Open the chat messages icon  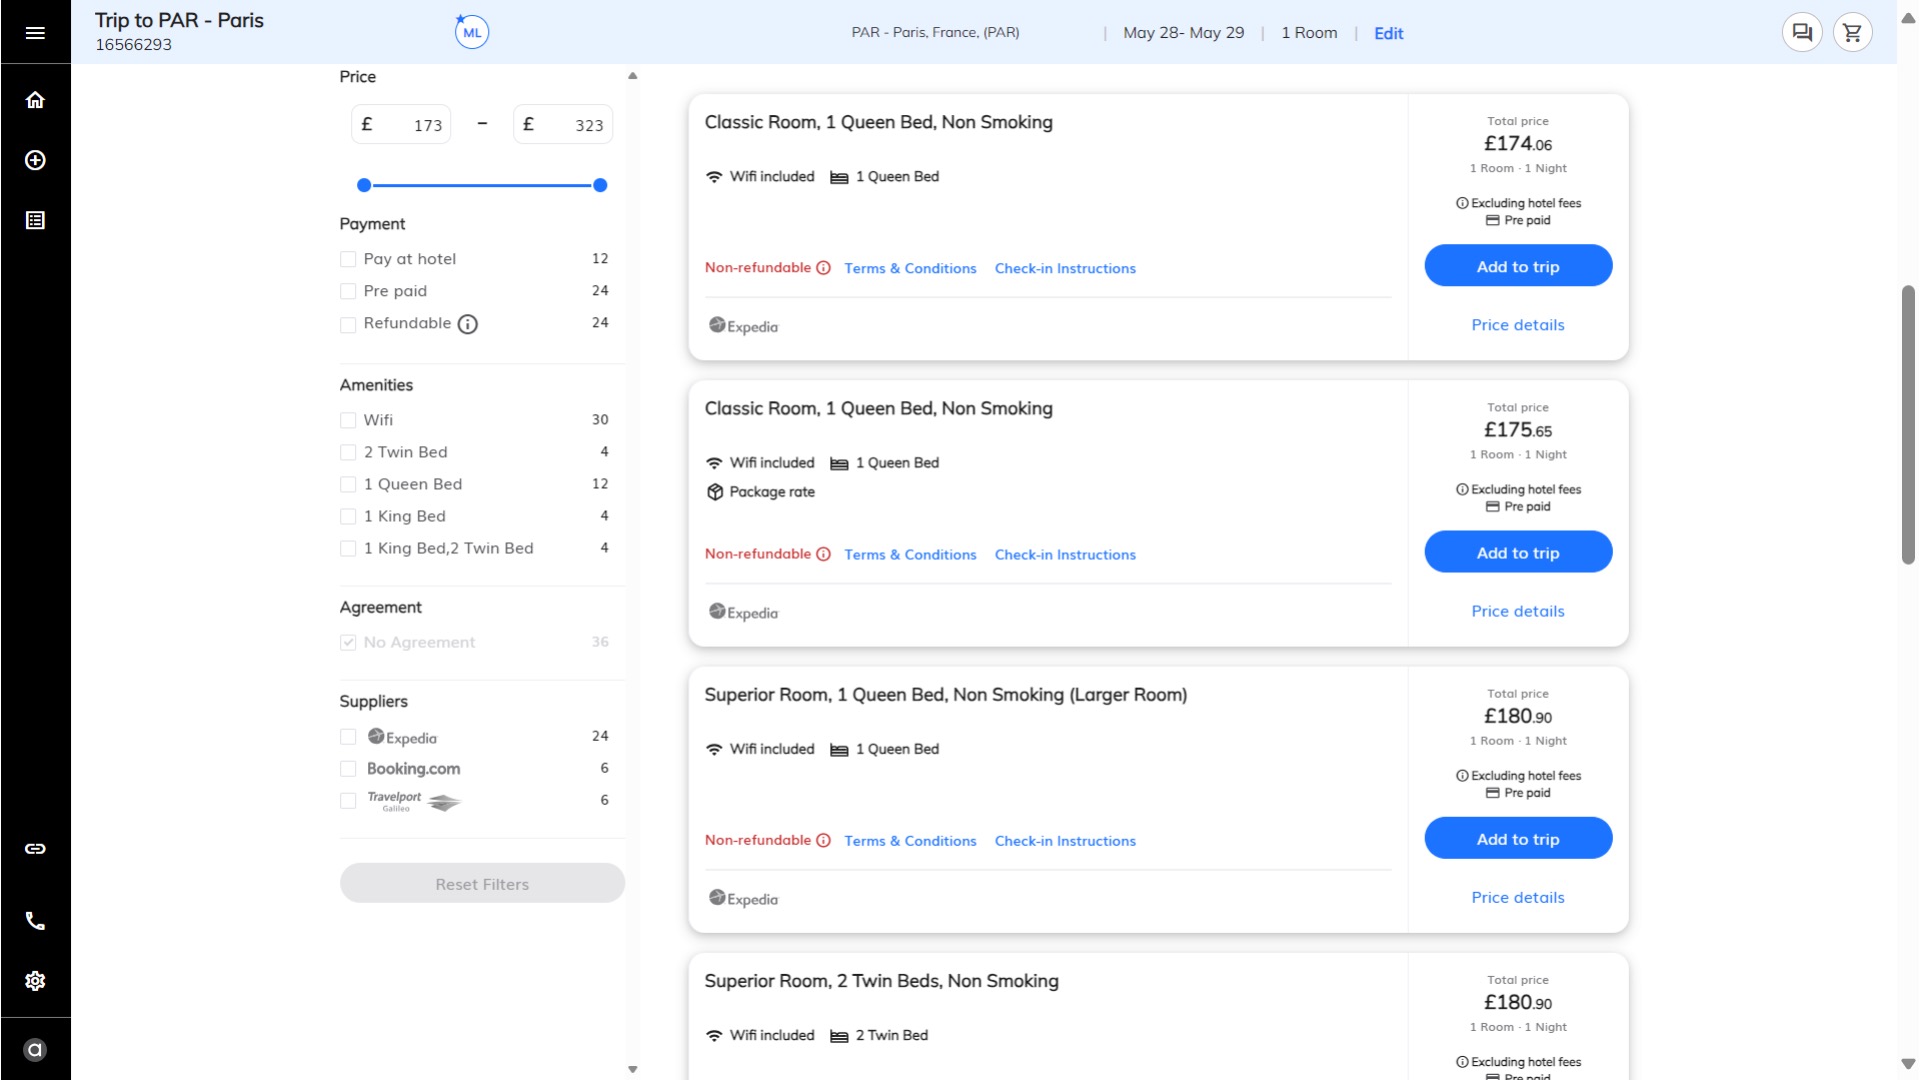click(1802, 33)
